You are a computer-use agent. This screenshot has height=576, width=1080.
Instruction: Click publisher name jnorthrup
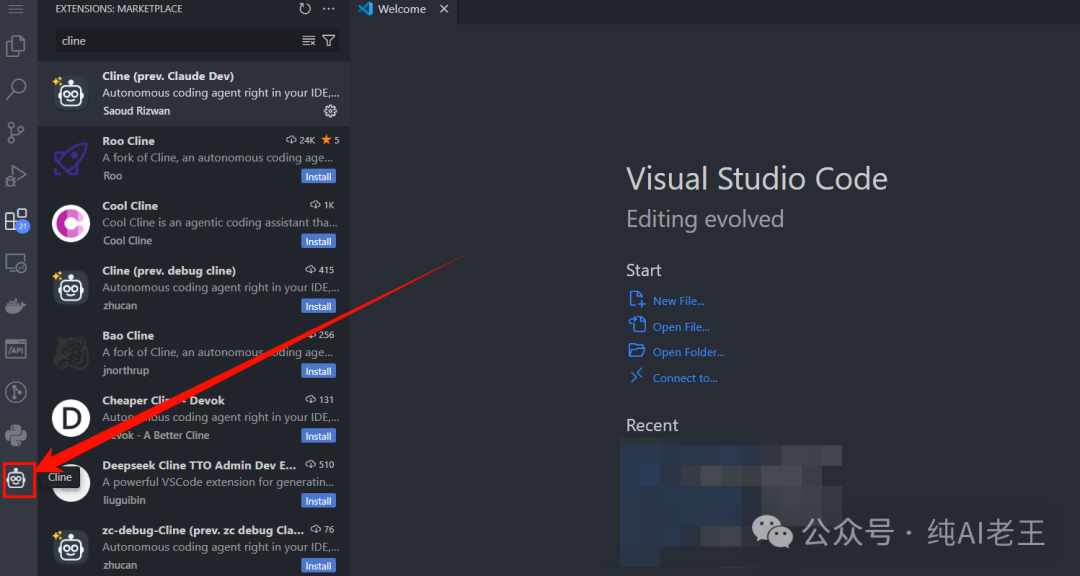coord(125,371)
